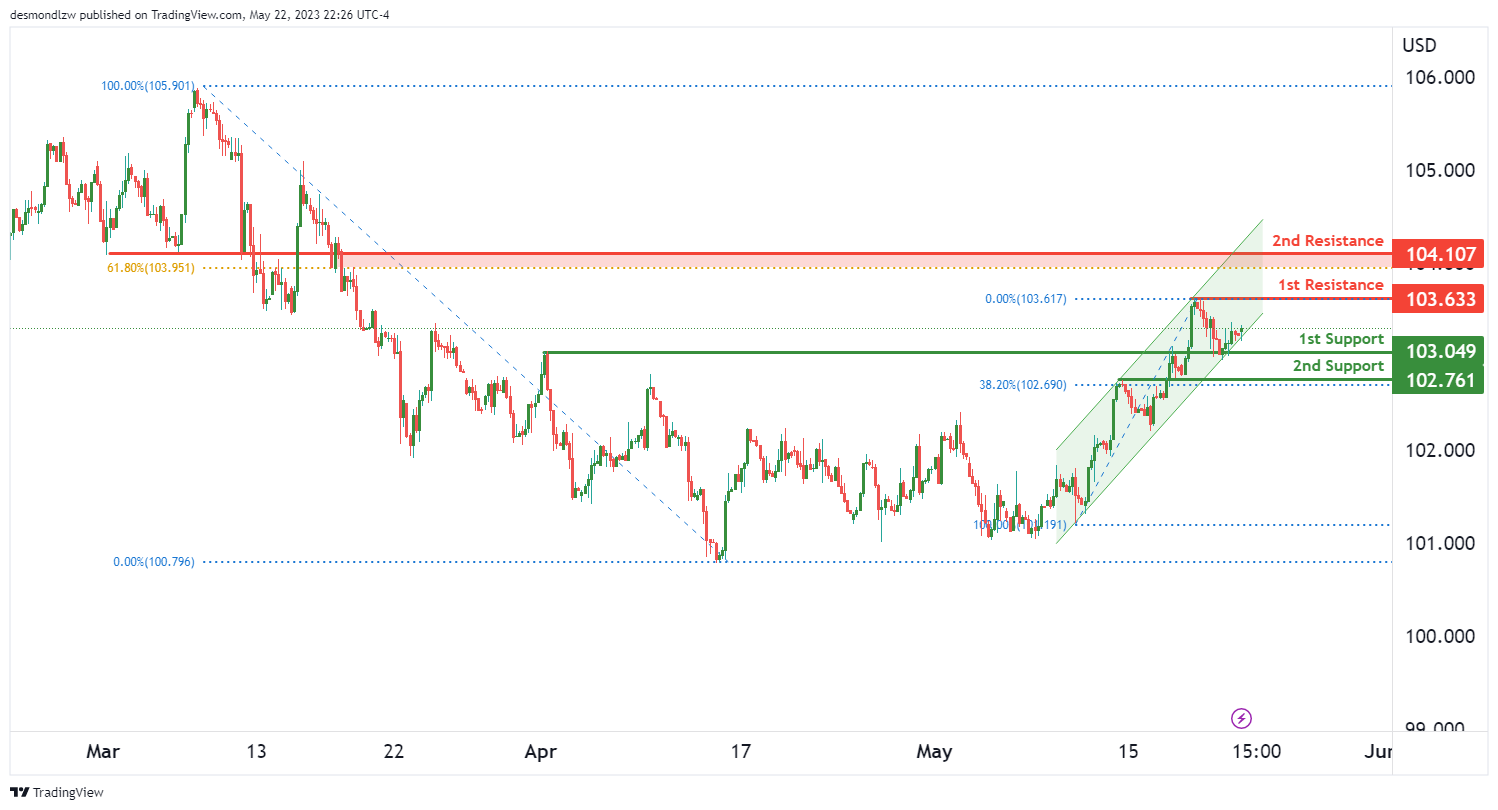Click the 2nd Support label

click(x=1338, y=366)
